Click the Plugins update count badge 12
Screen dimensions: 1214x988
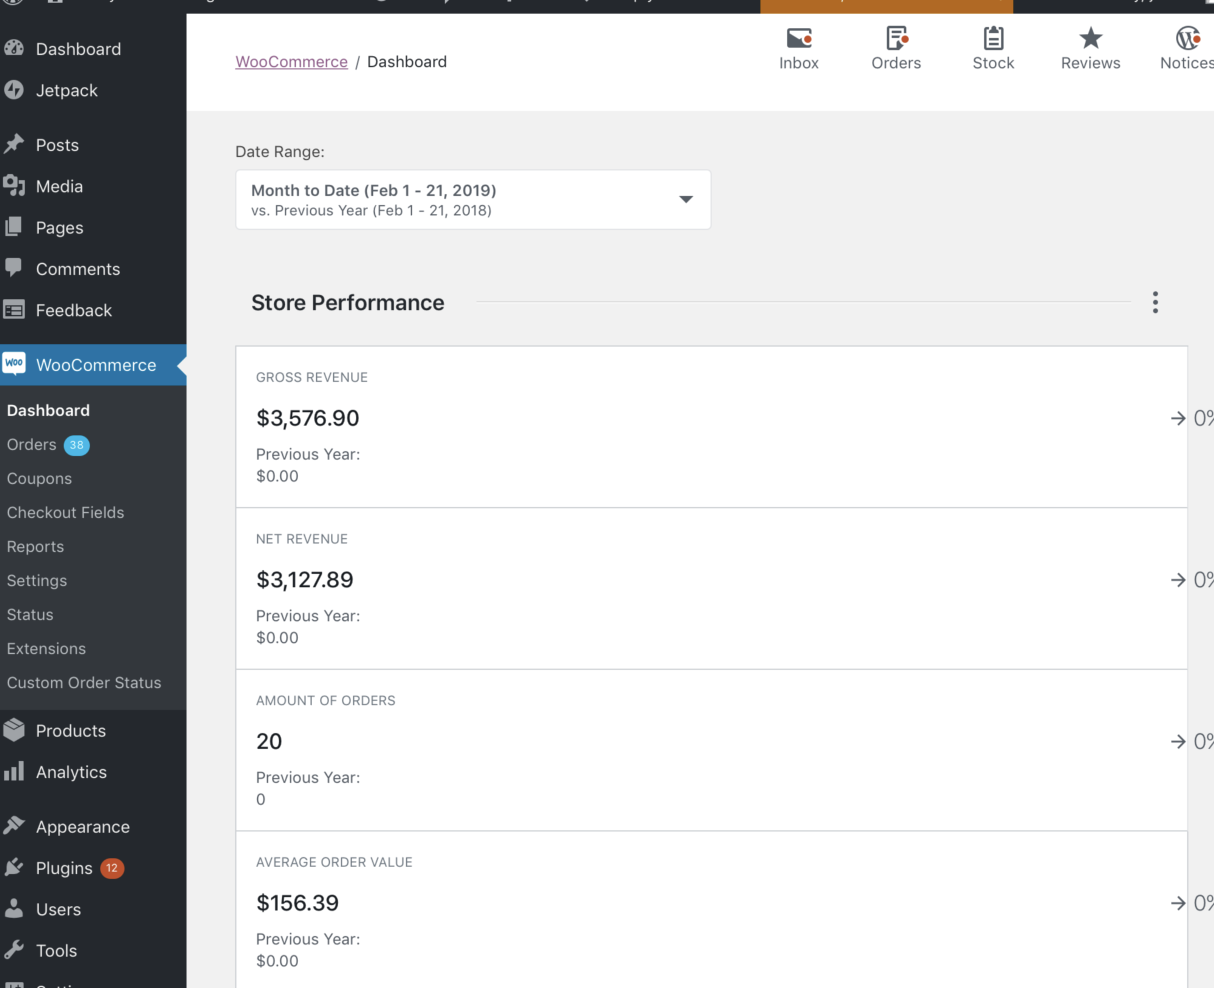pyautogui.click(x=112, y=868)
